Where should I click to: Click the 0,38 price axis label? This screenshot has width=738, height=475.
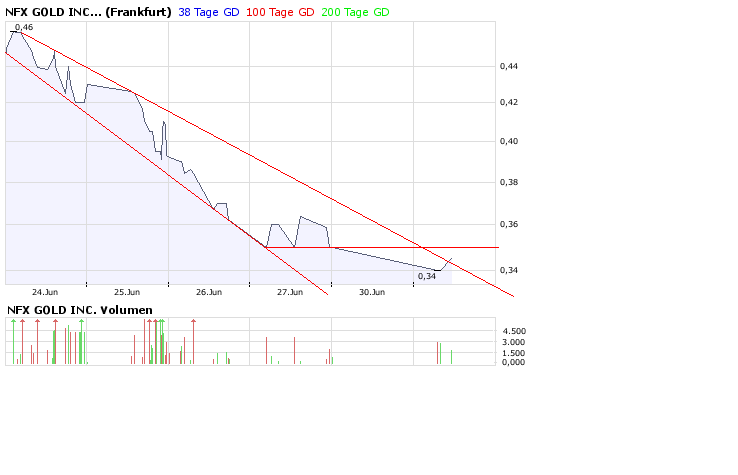pos(510,182)
